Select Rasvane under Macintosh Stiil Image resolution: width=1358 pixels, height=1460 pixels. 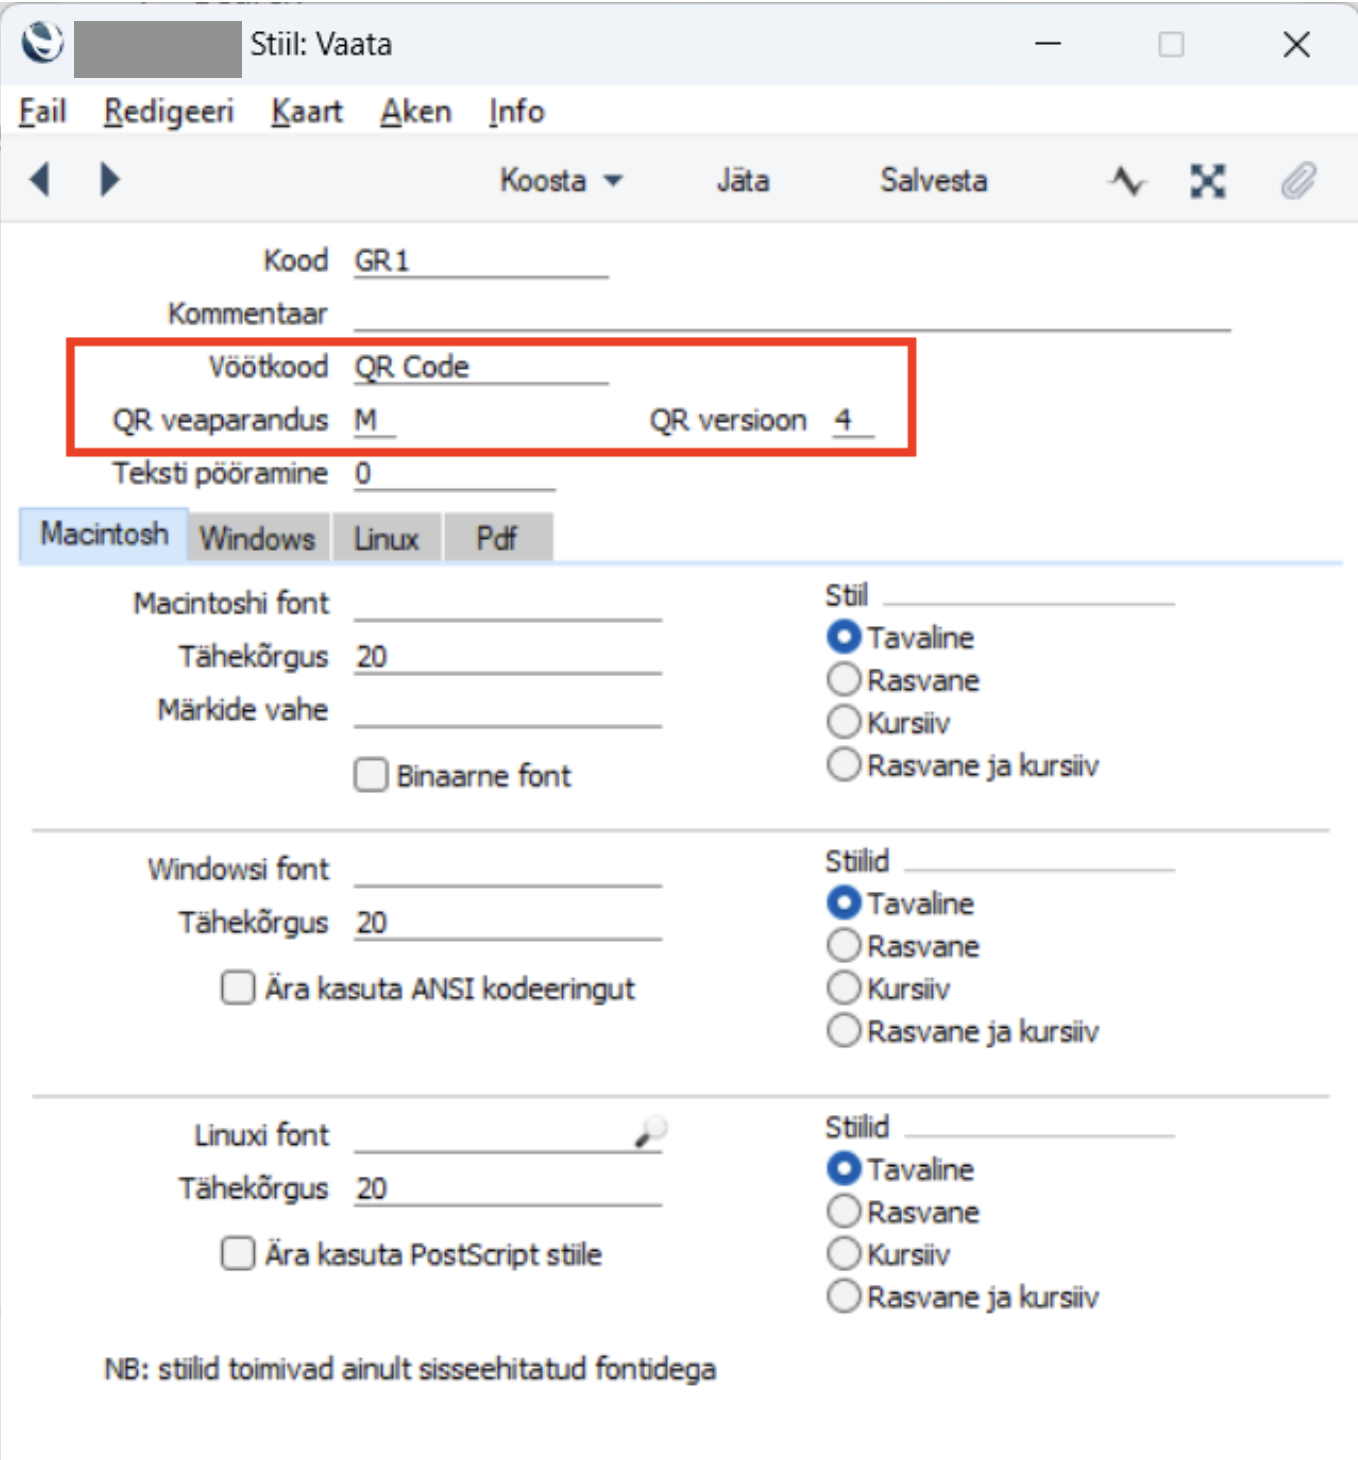click(844, 680)
